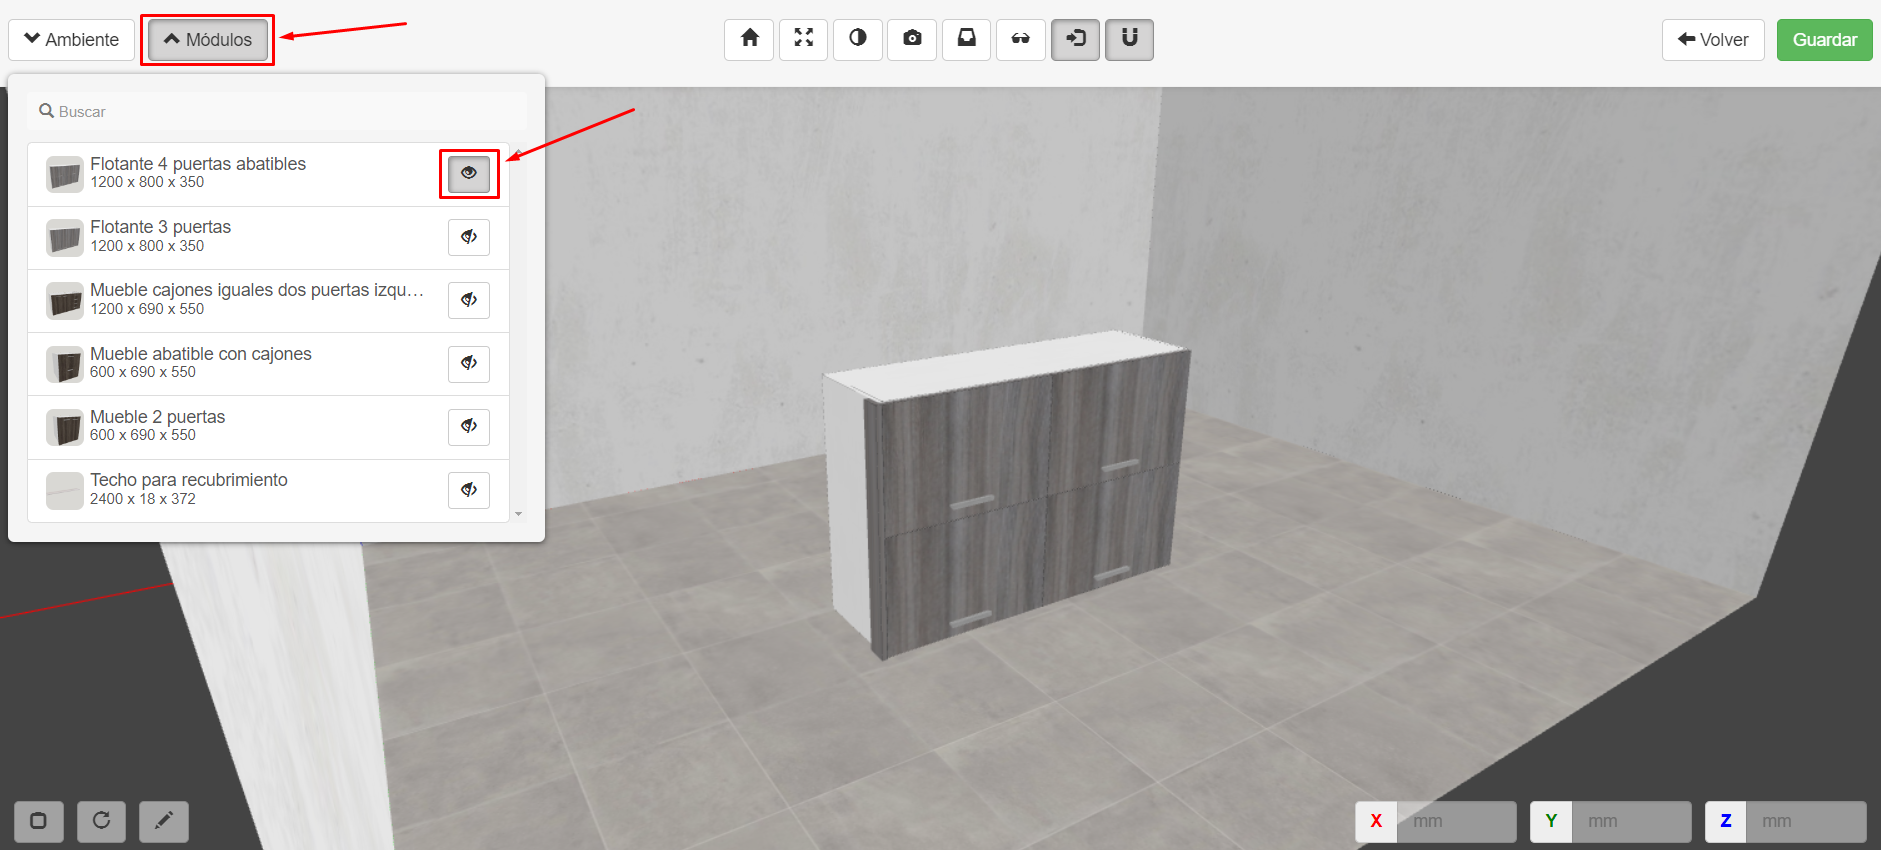Click the Buscar search field
Screen dimensions: 1881x850
(277, 111)
